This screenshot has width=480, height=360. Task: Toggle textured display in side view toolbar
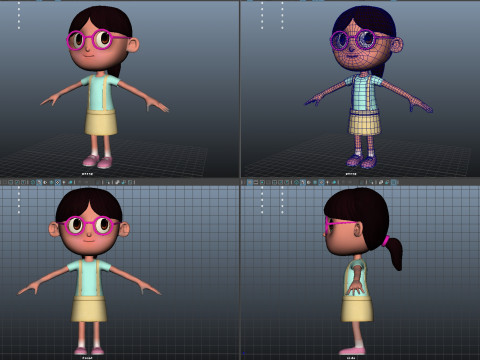coord(321,182)
